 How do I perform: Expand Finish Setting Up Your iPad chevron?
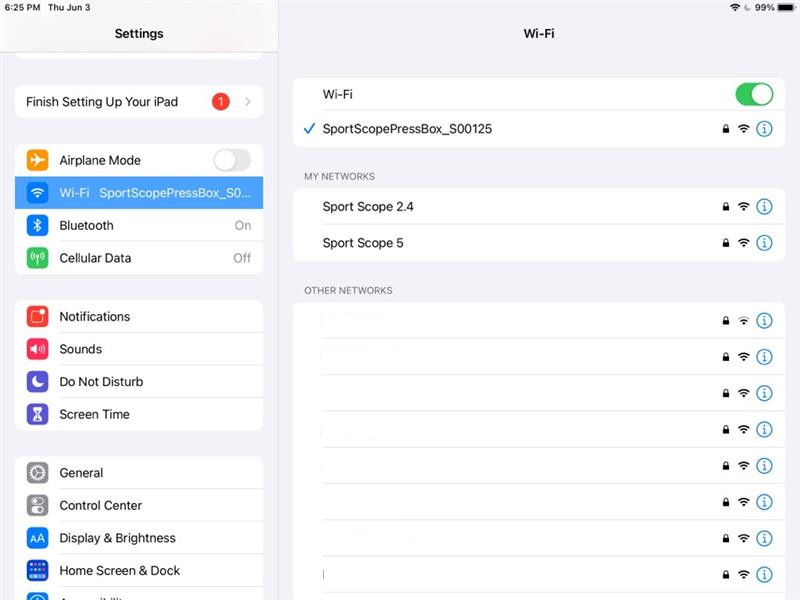tap(248, 102)
